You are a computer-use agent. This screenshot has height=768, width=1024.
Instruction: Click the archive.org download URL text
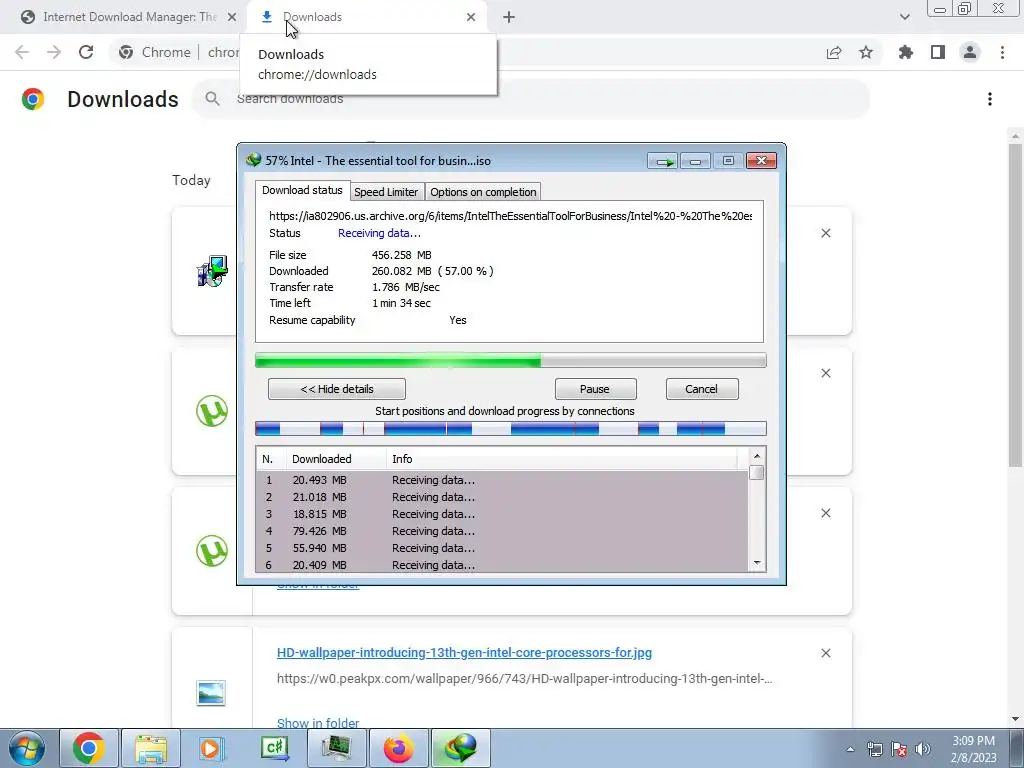coord(510,216)
